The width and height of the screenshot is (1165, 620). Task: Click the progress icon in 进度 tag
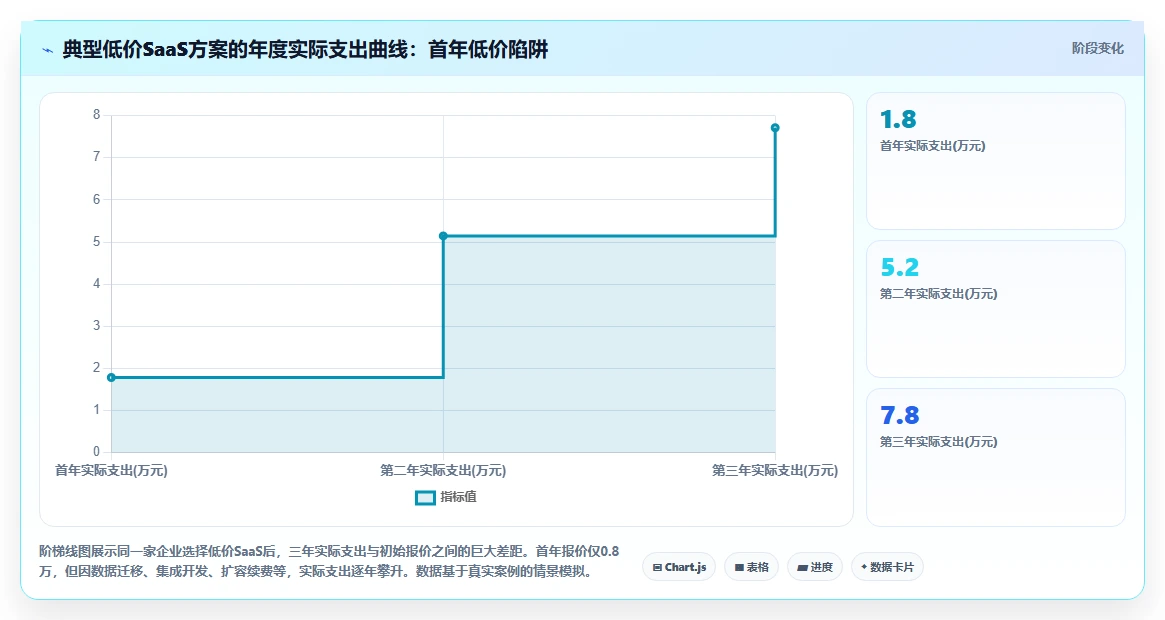pyautogui.click(x=802, y=567)
